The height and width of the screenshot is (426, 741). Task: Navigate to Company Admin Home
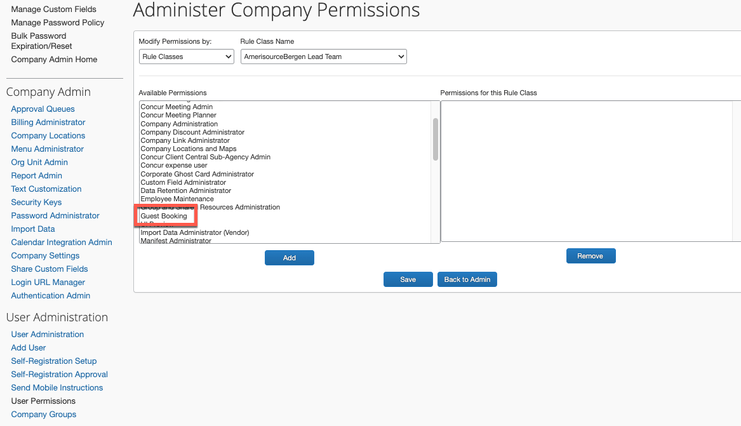pos(54,60)
